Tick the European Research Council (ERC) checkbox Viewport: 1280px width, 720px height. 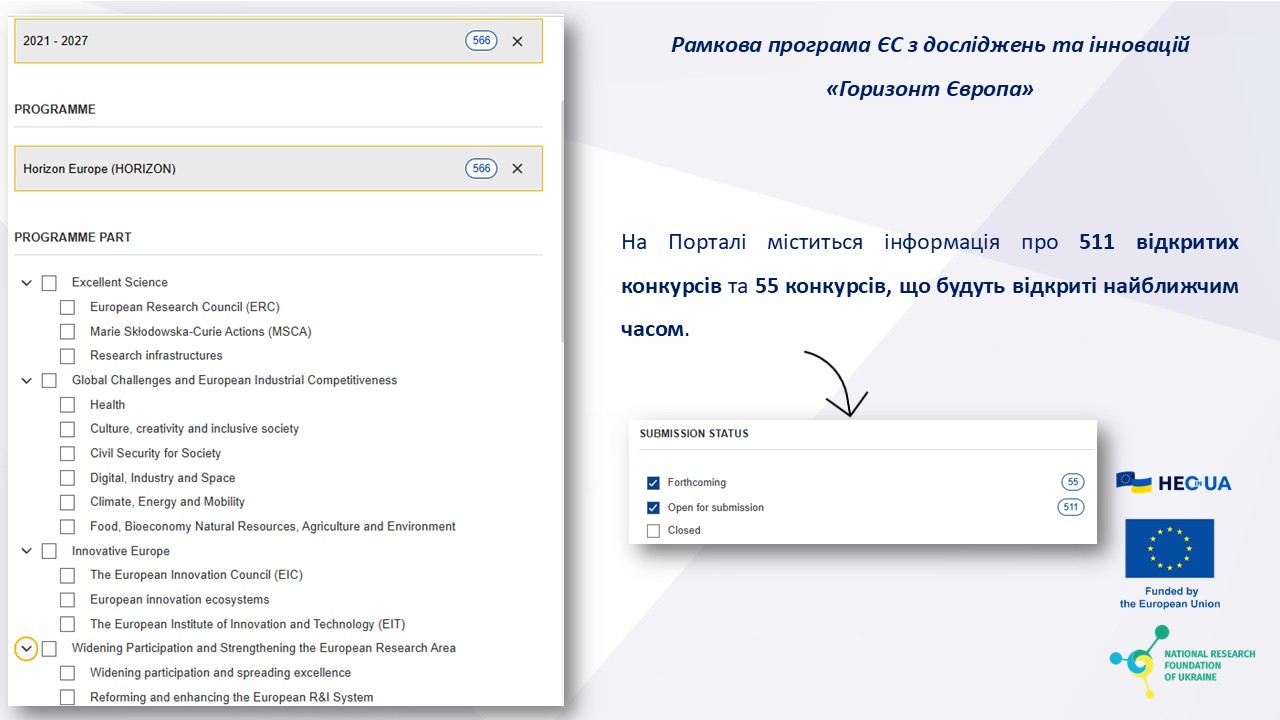[x=67, y=307]
